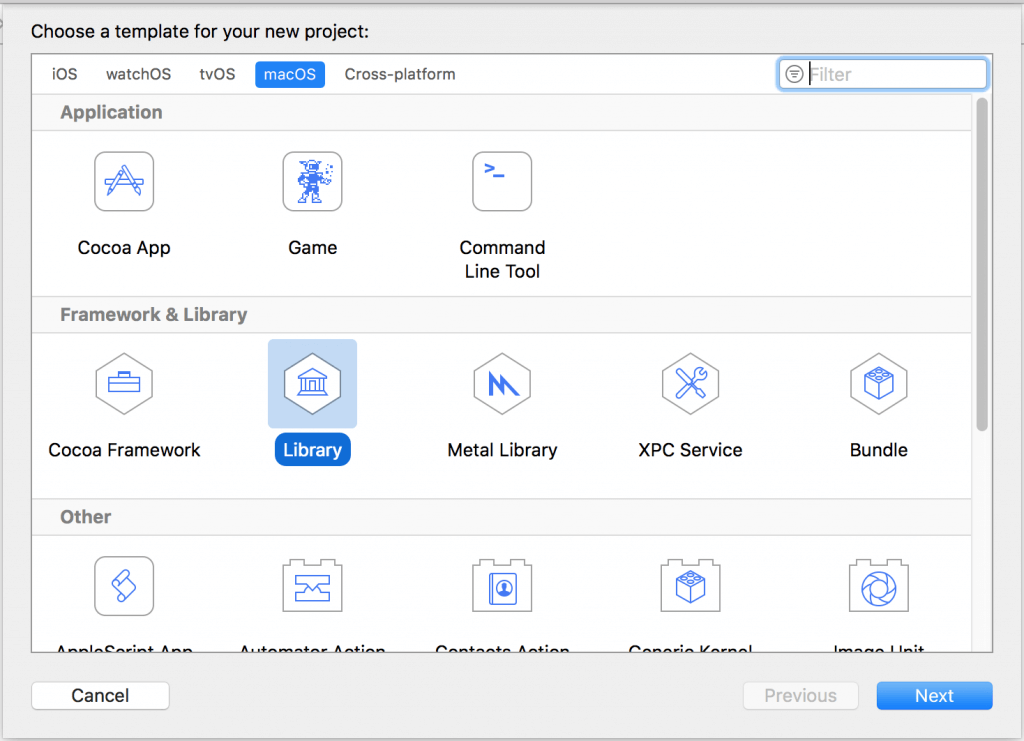The width and height of the screenshot is (1024, 741).
Task: Choose the Game template icon
Action: click(x=312, y=181)
